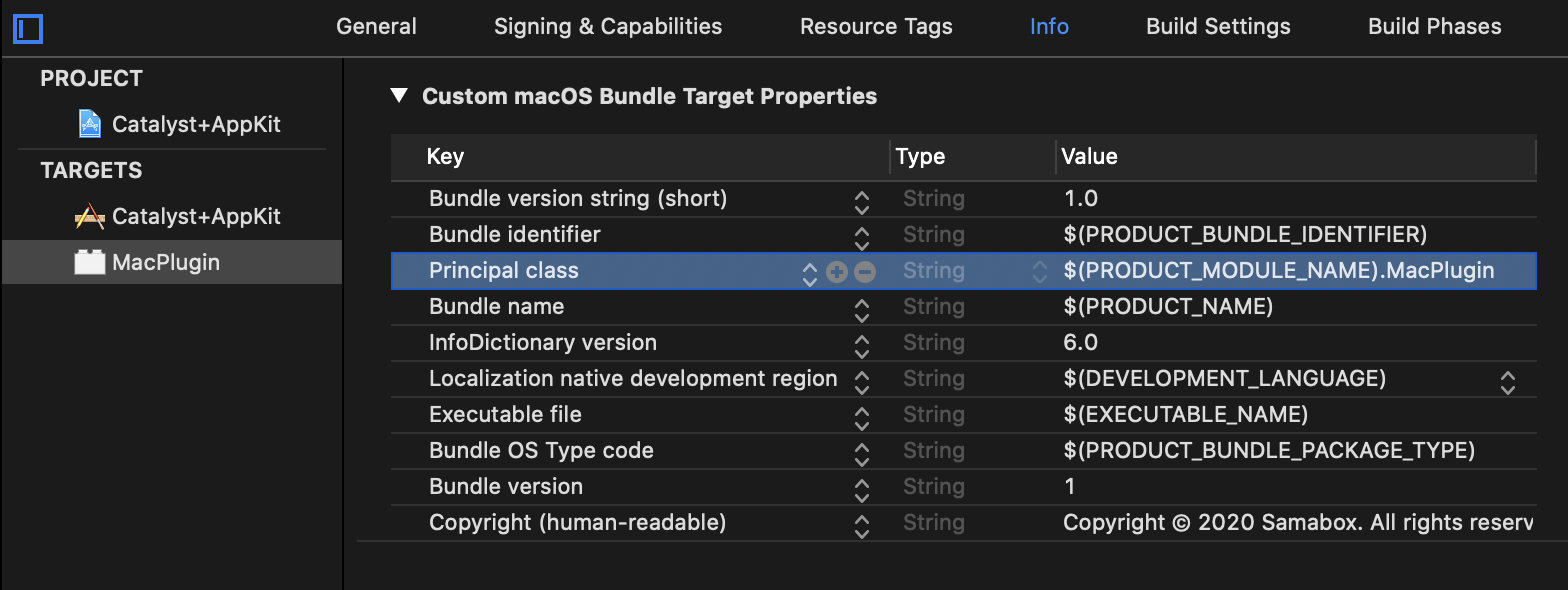Toggle the navigator sidebar panel icon

[28, 28]
